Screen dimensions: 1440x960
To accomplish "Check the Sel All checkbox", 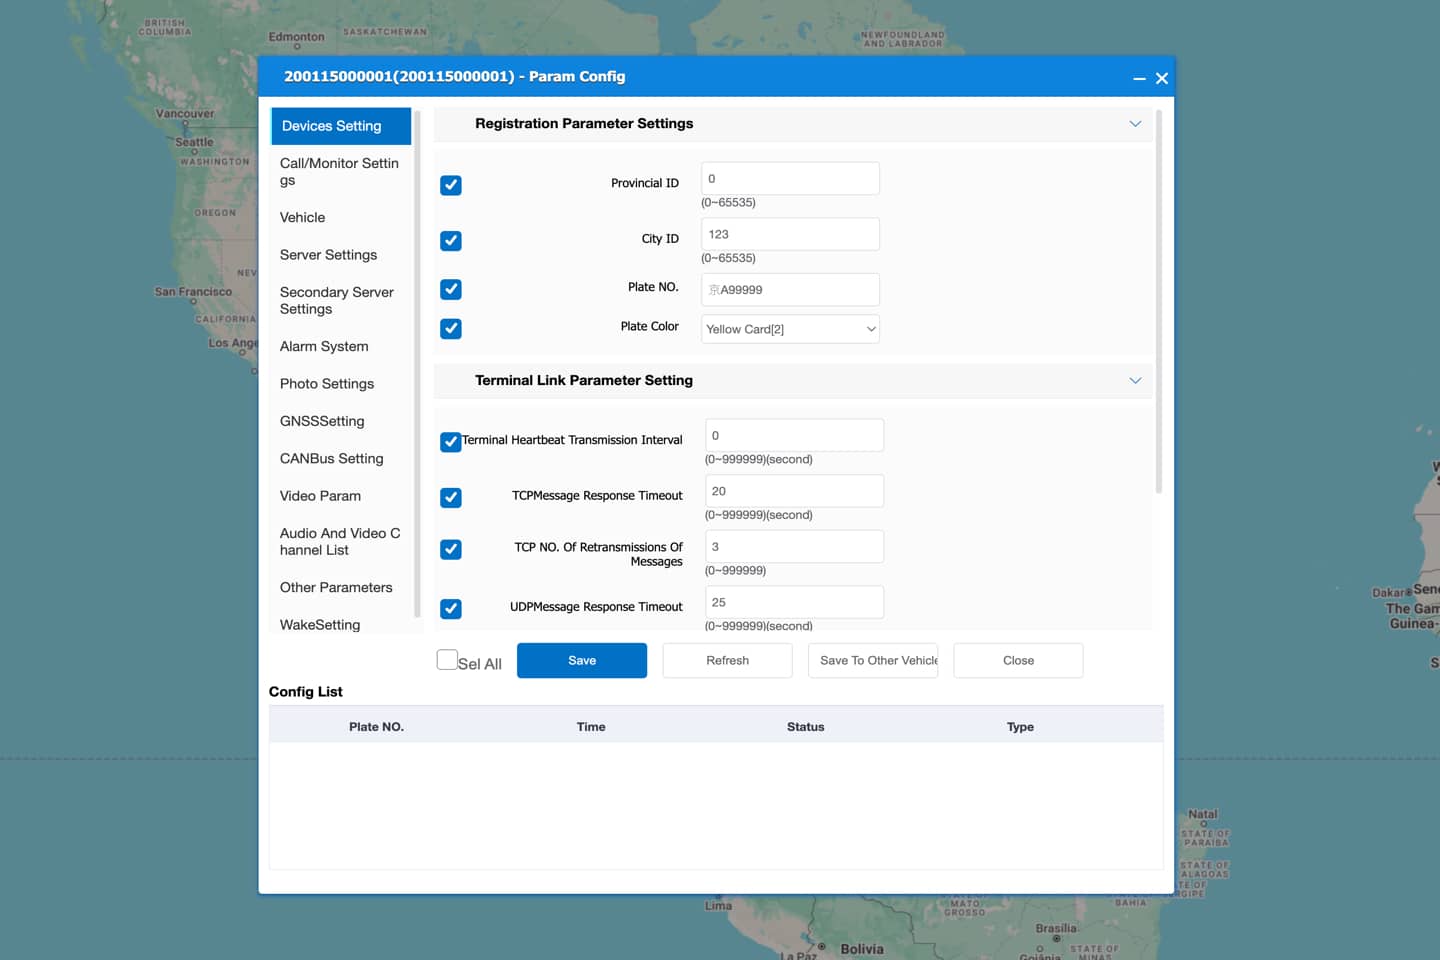I will [447, 660].
